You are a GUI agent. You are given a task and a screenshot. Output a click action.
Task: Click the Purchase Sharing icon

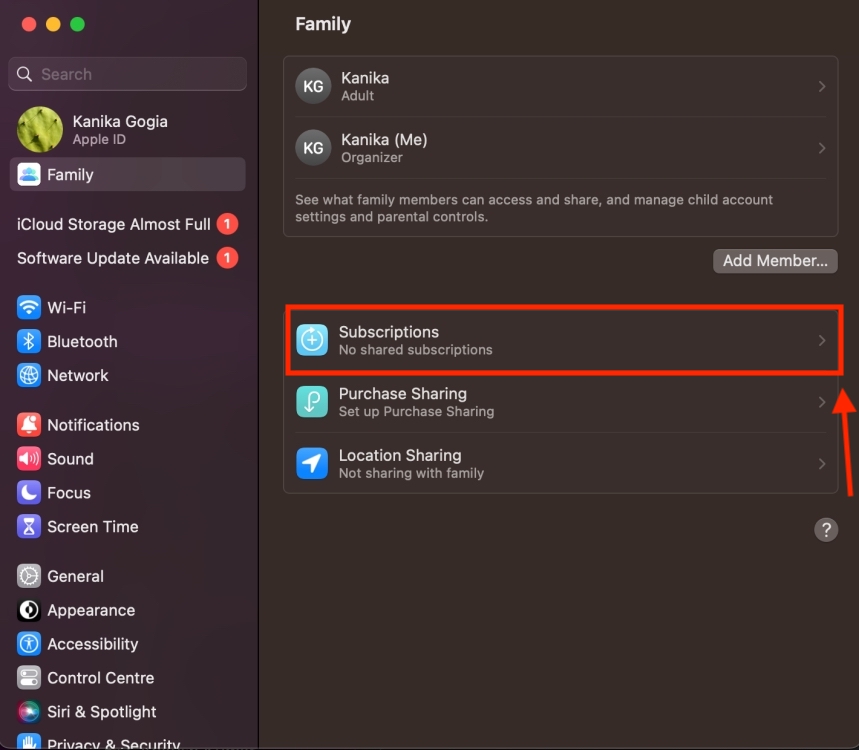point(312,402)
